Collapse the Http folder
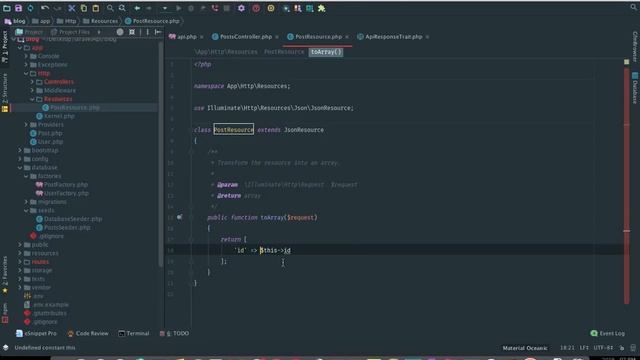The image size is (640, 360). coord(26,73)
